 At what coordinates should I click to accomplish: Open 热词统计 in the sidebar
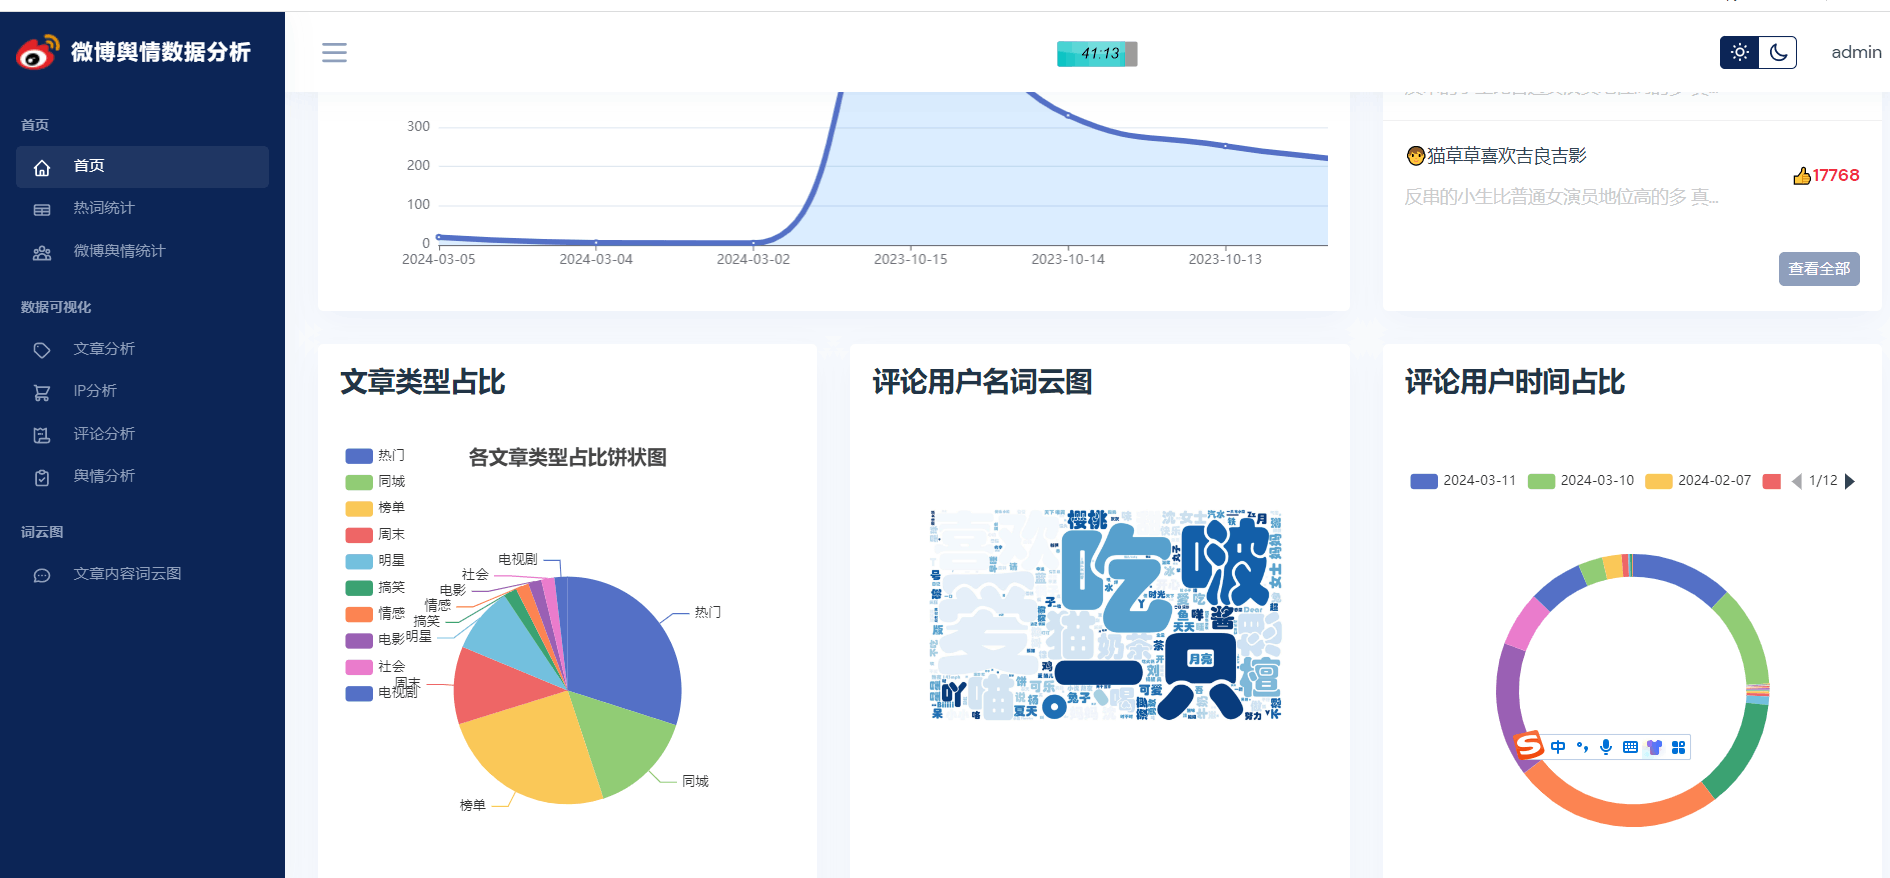(x=103, y=208)
